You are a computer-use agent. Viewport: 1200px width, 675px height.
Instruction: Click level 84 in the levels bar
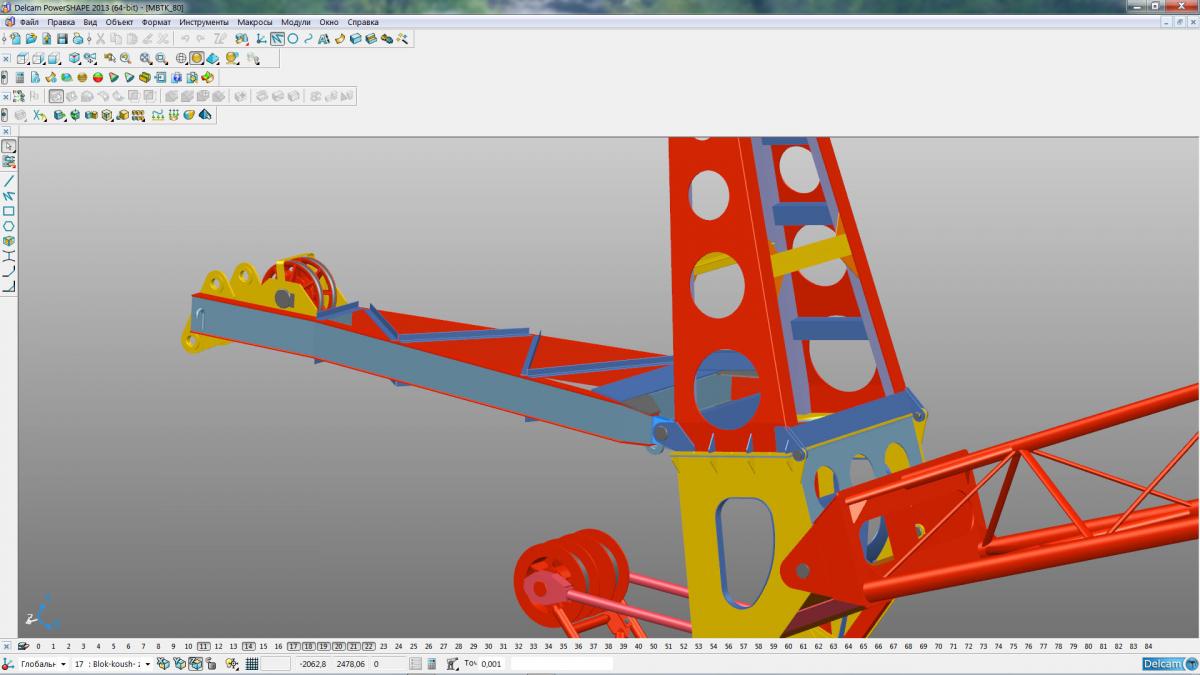(x=1148, y=646)
